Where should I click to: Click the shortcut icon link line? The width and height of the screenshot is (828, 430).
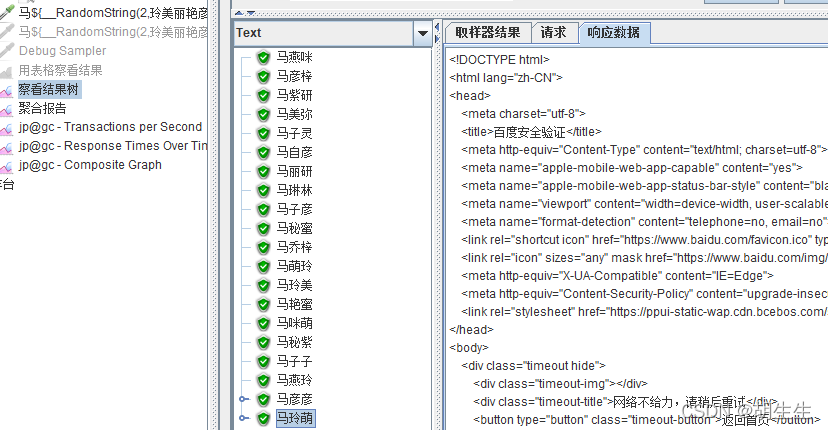(644, 240)
